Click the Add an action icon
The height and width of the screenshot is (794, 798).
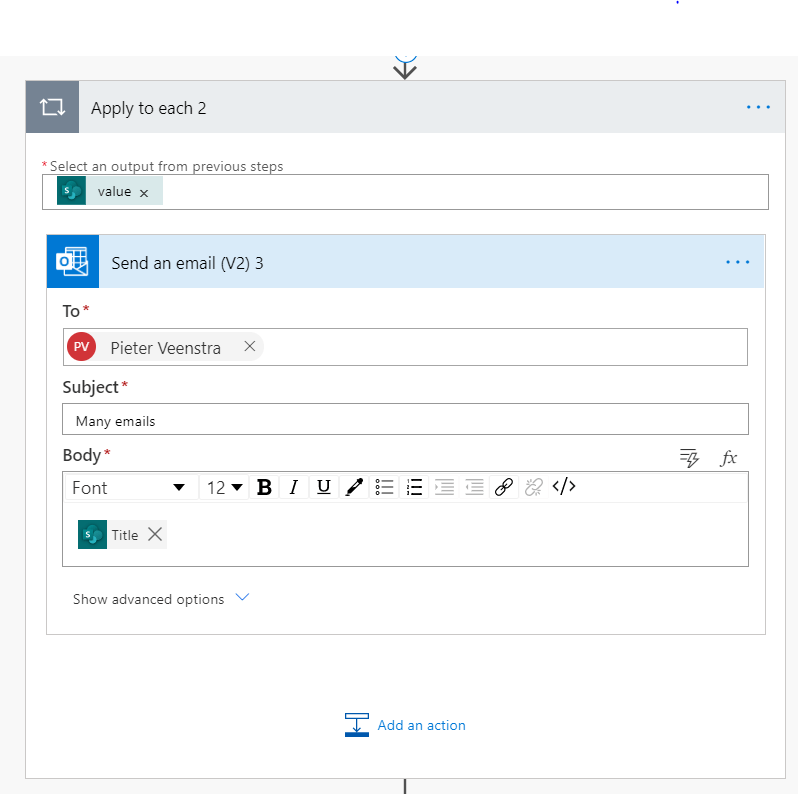[x=357, y=725]
